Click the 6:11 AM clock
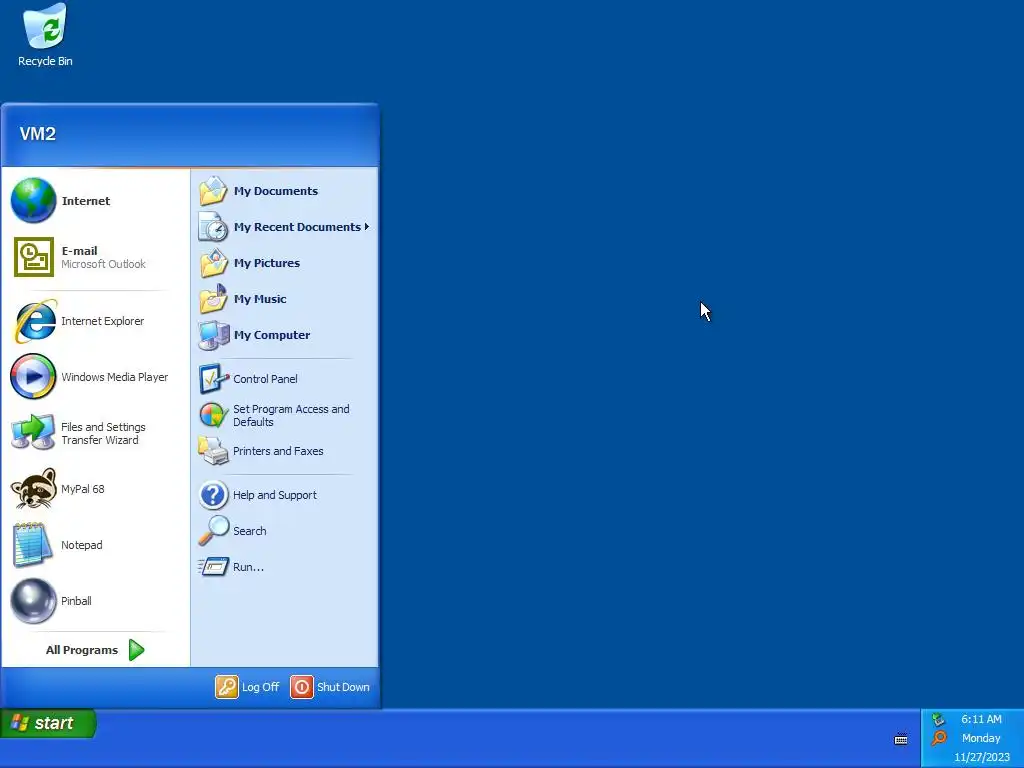1024x768 pixels. tap(981, 719)
